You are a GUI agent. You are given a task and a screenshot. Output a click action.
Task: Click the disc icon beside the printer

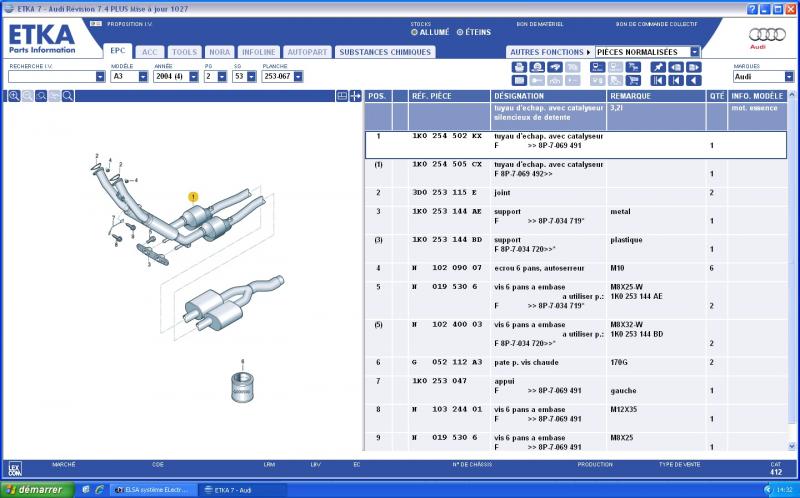537,67
